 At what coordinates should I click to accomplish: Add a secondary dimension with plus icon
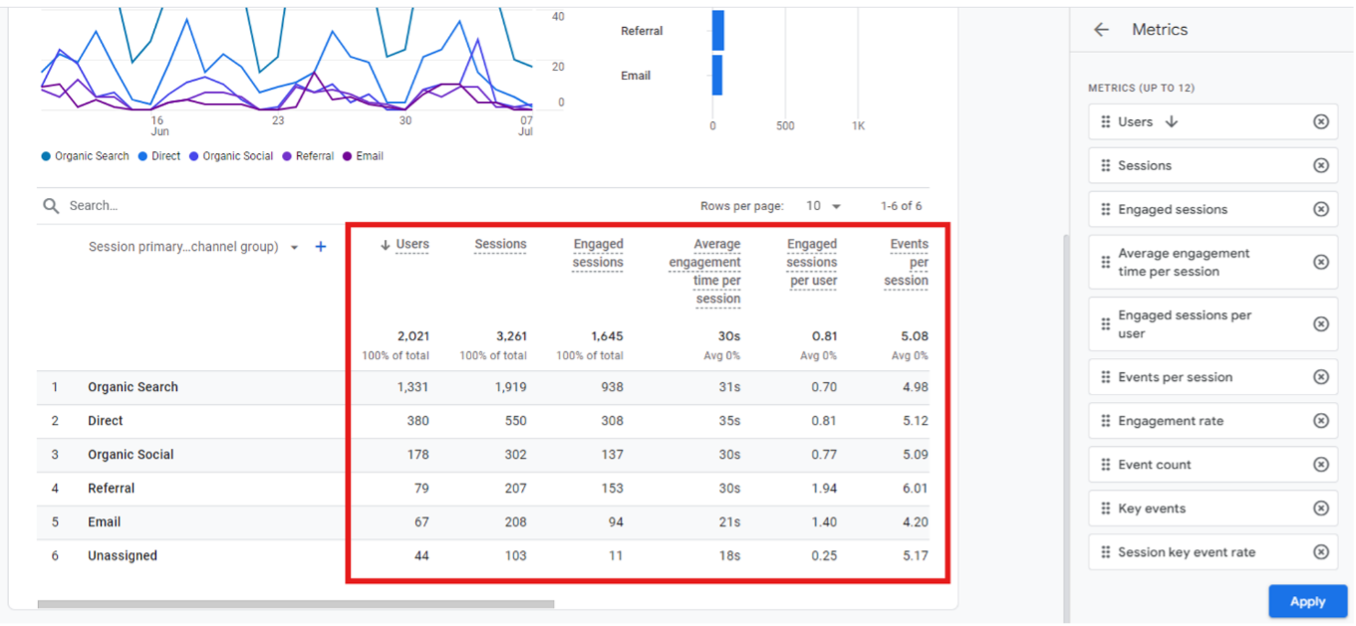320,246
